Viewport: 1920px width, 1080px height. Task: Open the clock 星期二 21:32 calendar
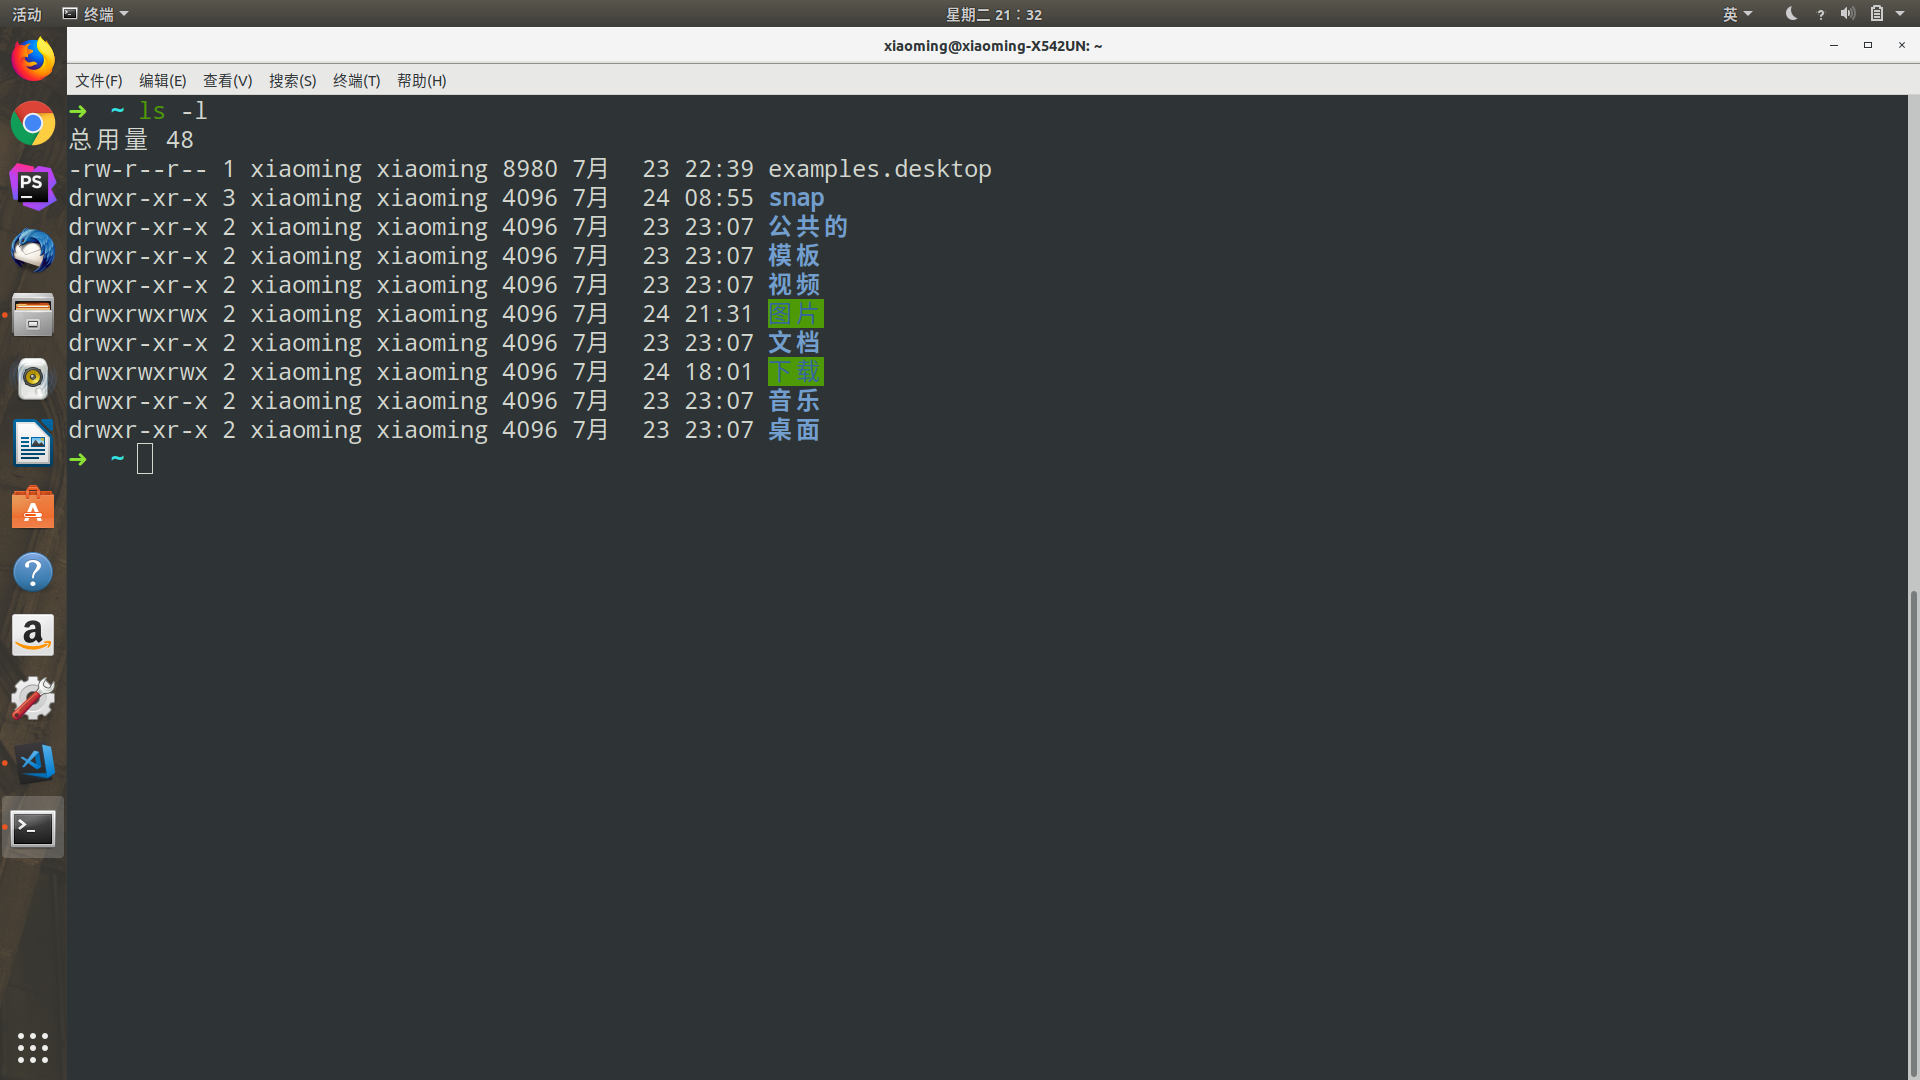[x=994, y=14]
